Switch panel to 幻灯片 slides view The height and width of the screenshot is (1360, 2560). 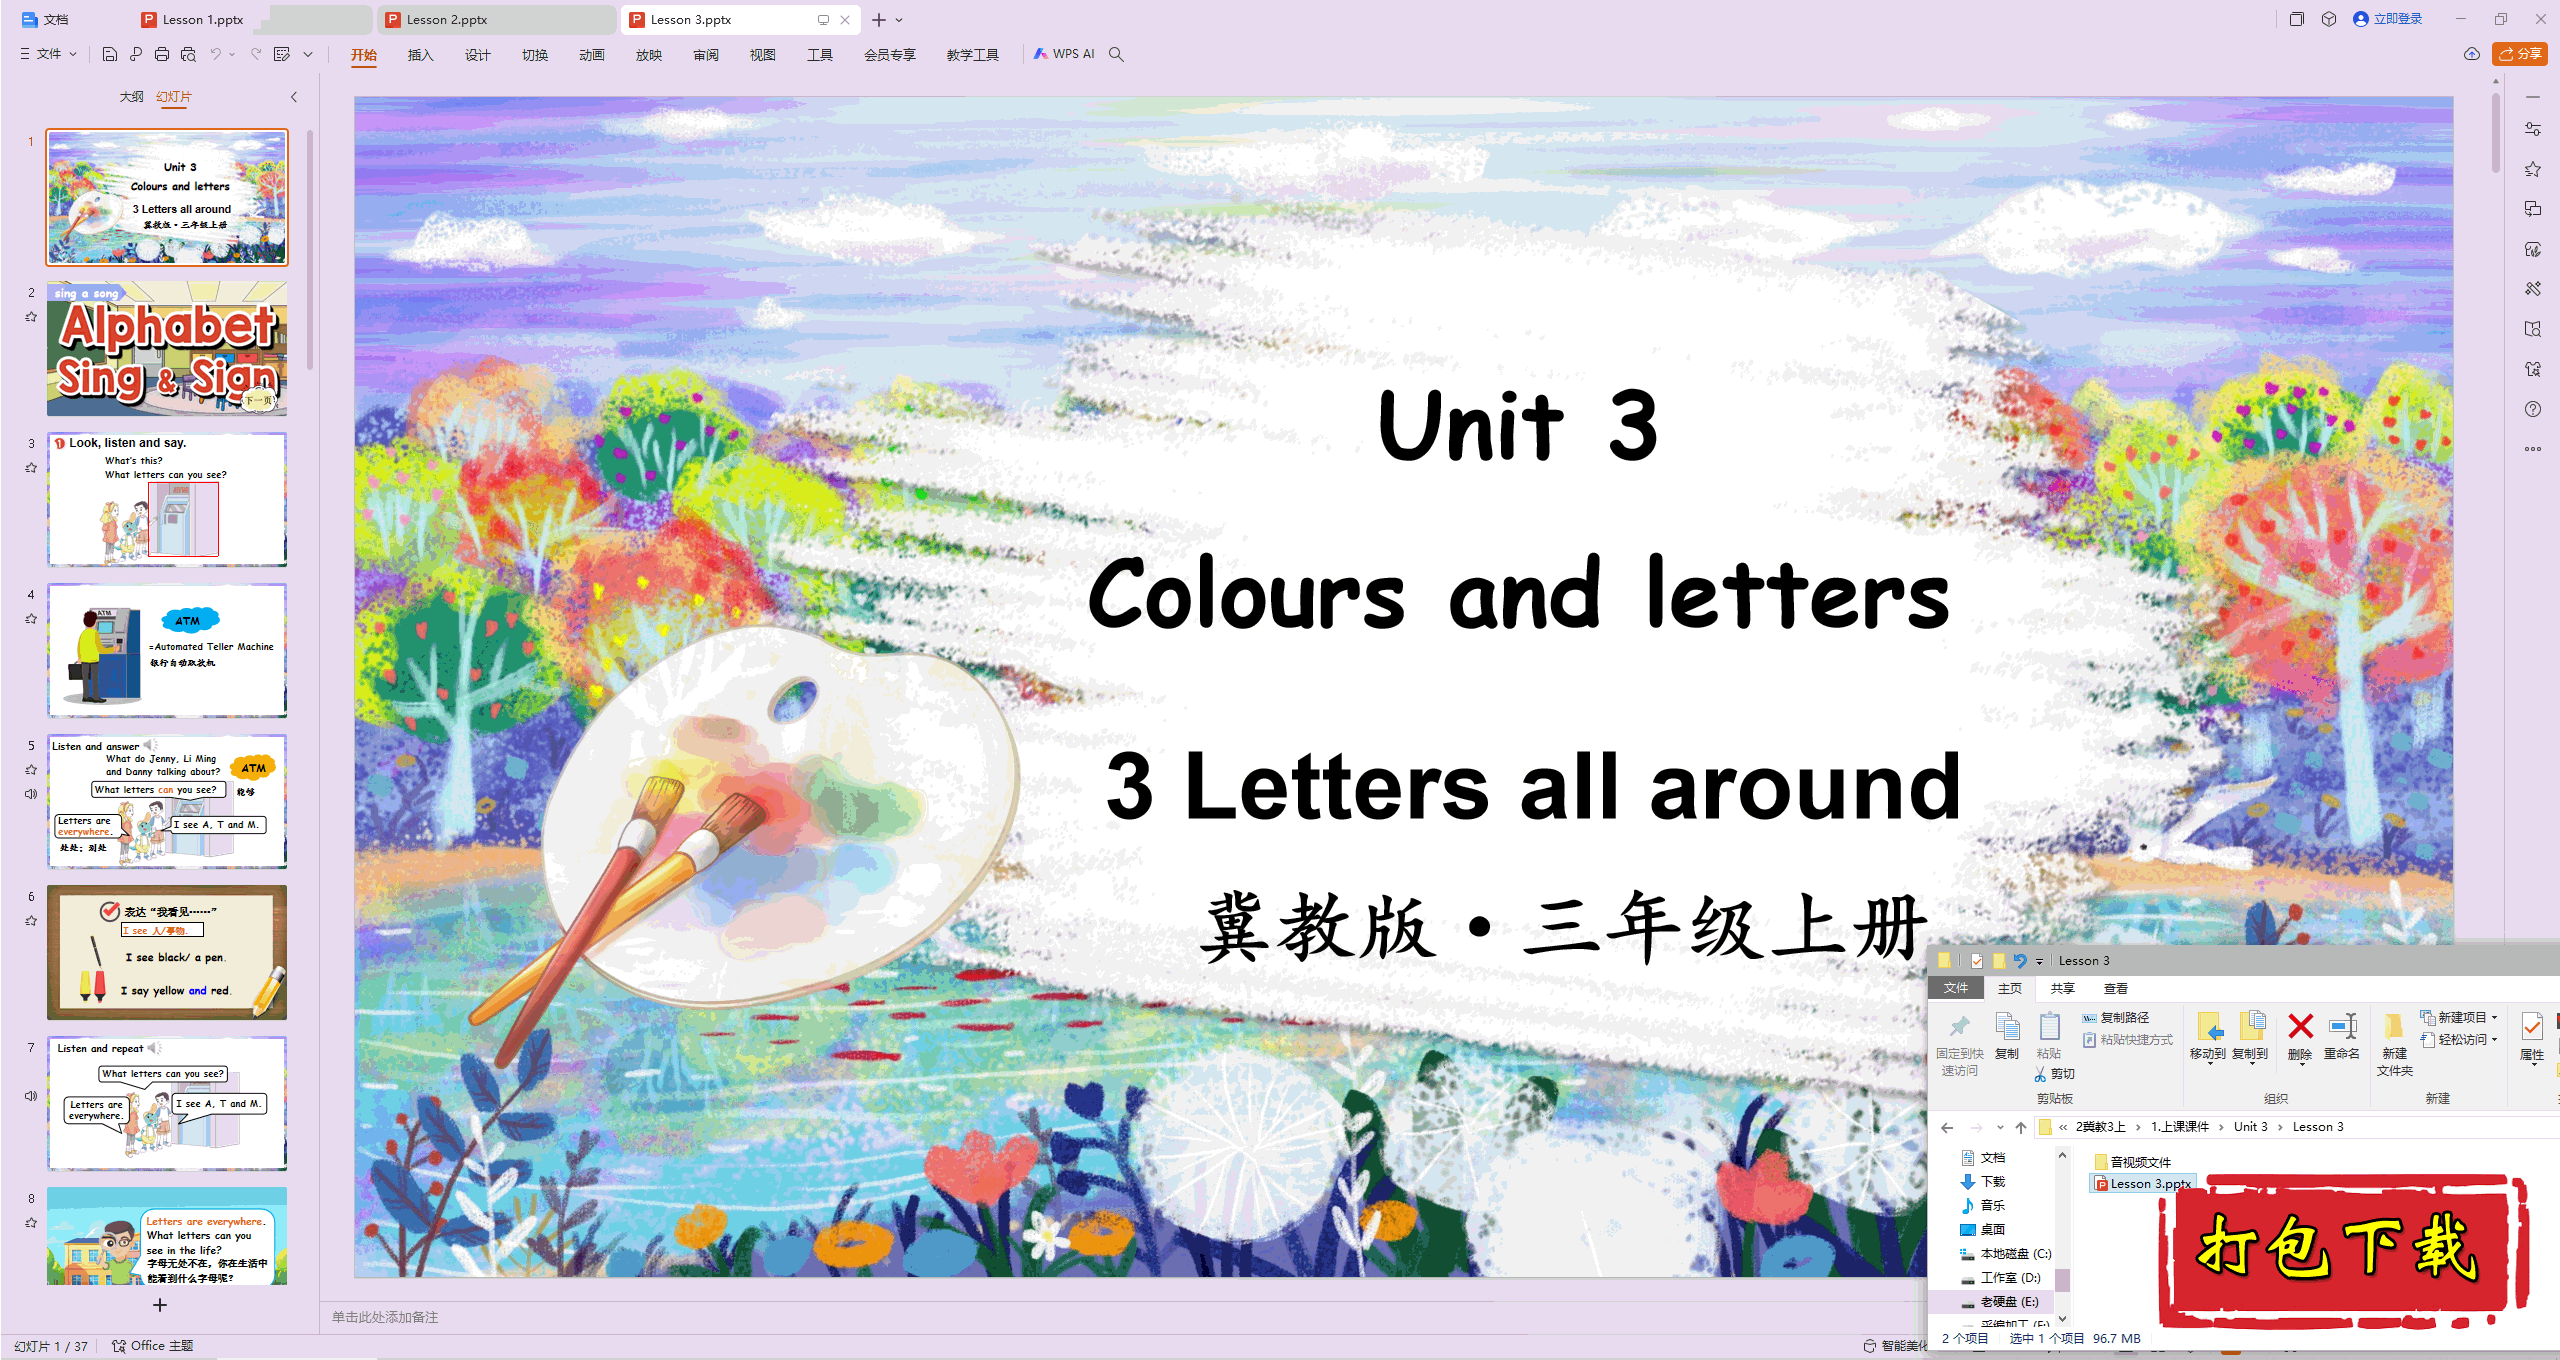tap(174, 97)
